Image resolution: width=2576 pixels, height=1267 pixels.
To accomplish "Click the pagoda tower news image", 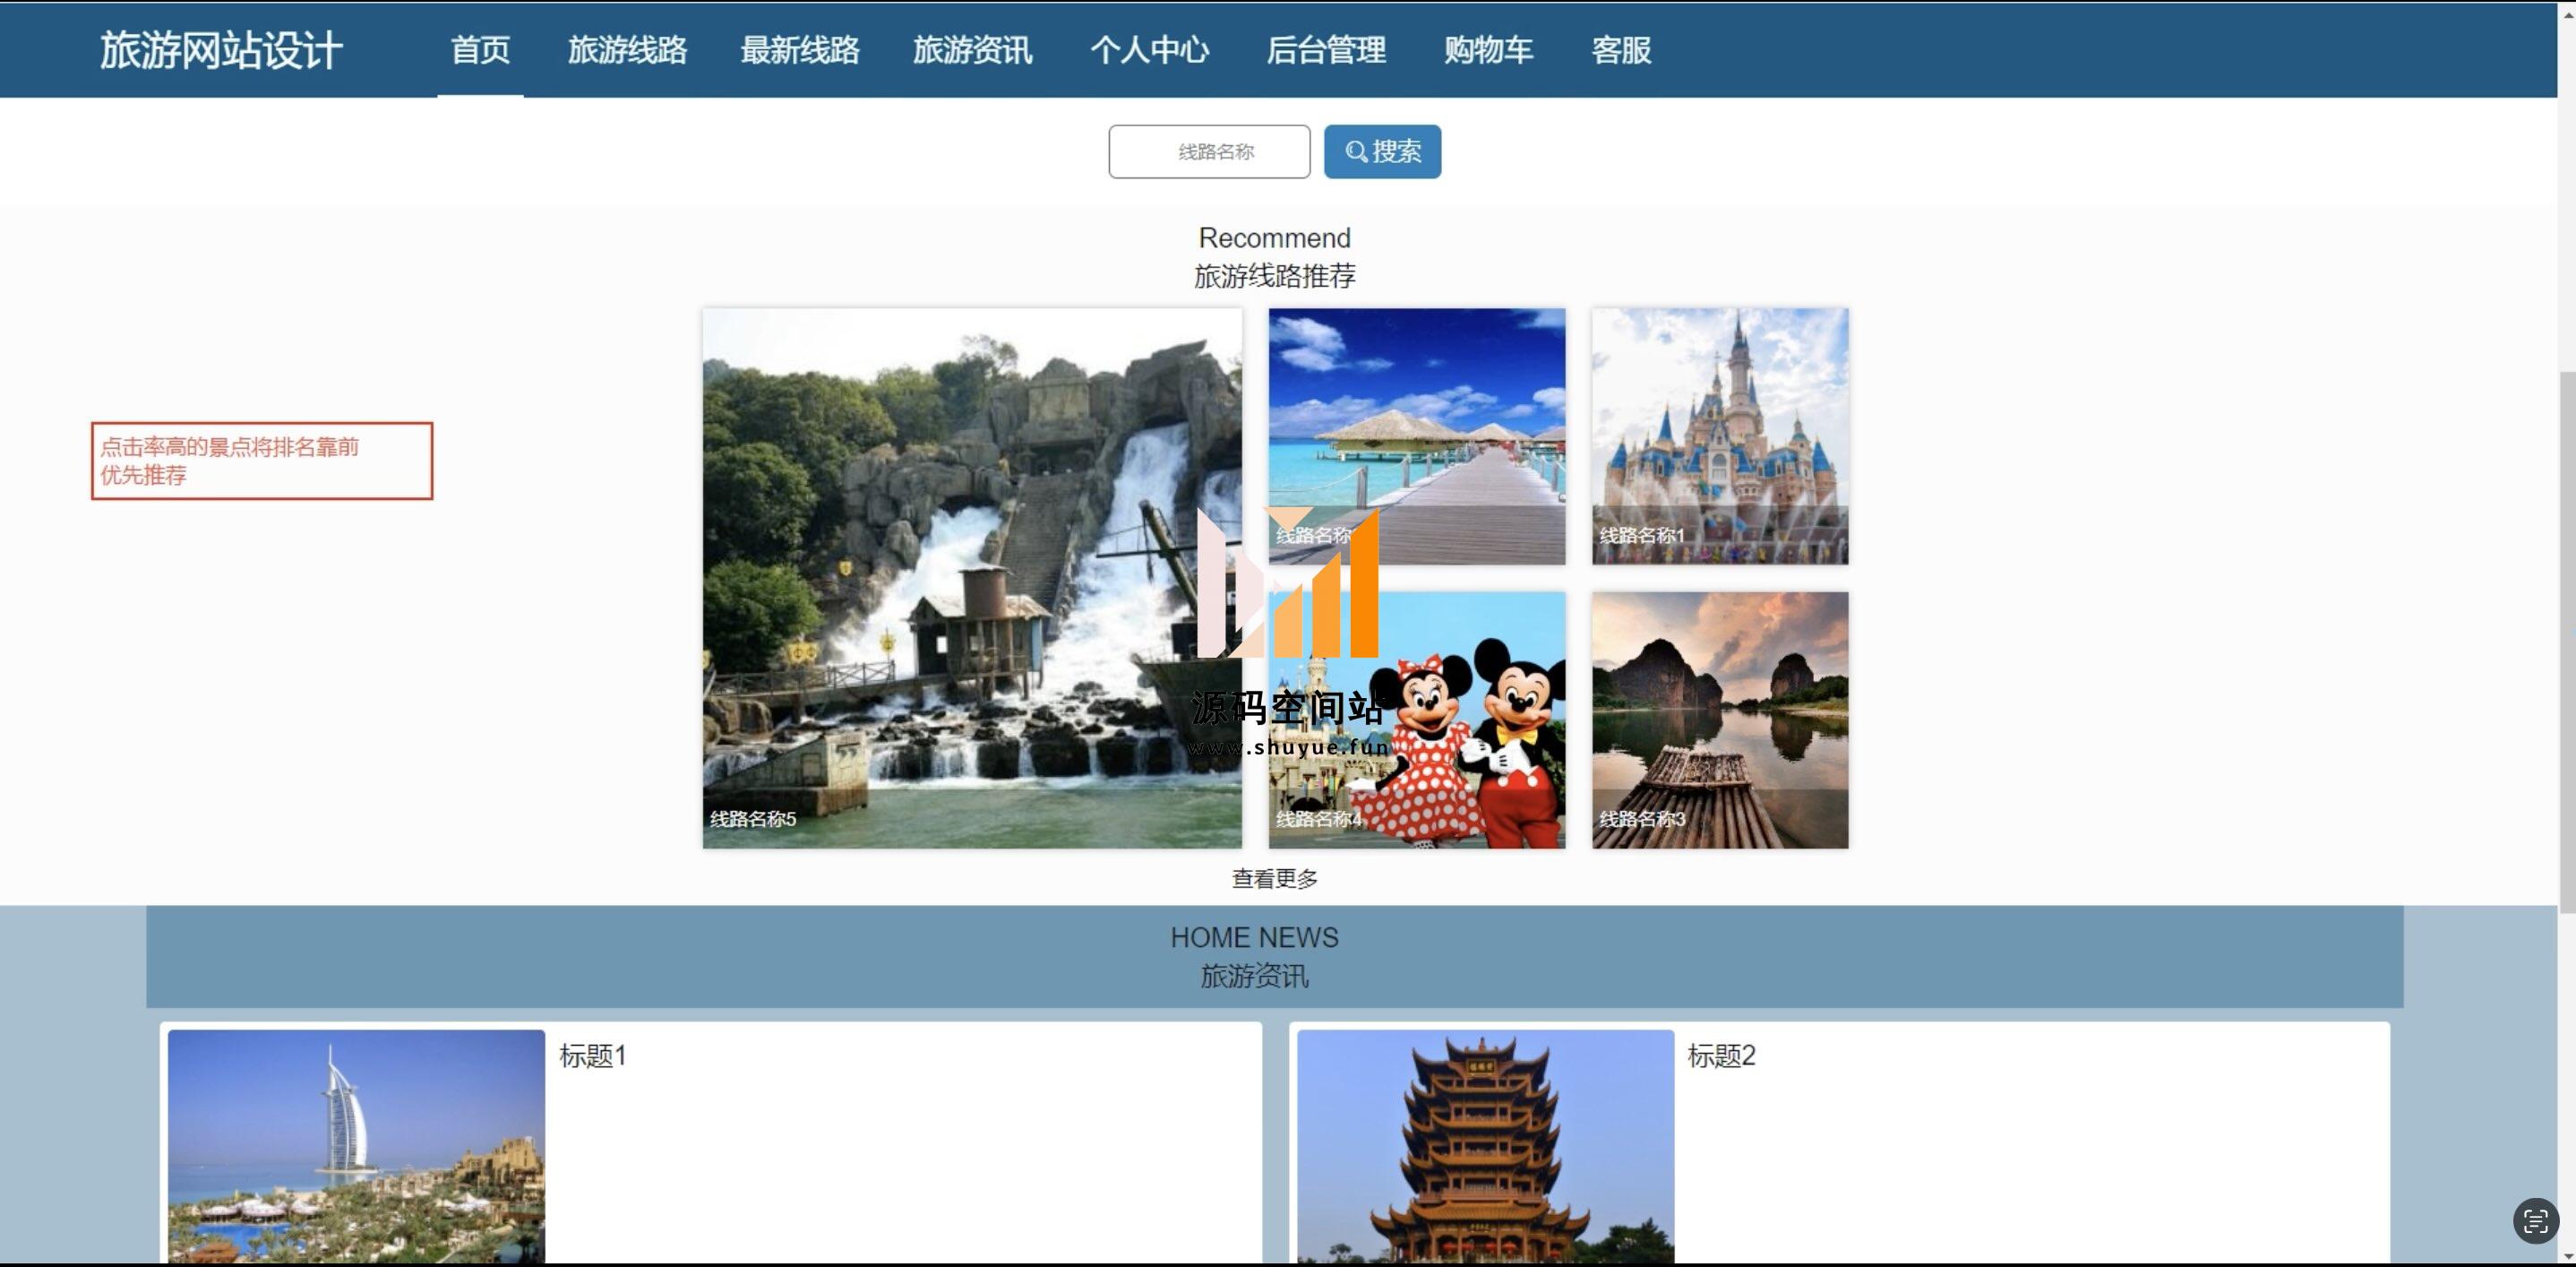I will (1485, 1147).
